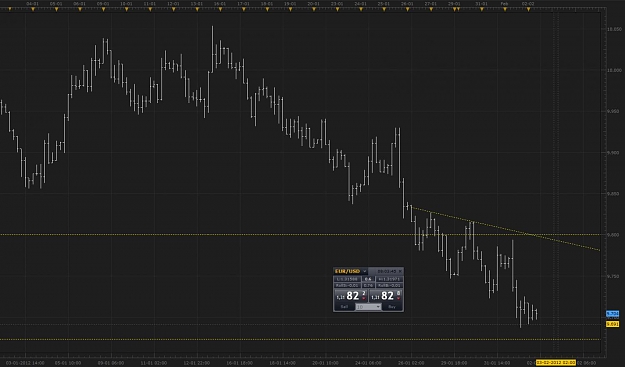The height and width of the screenshot is (367, 625).
Task: Select the 05-01 day marker triangle
Action: 56,9
